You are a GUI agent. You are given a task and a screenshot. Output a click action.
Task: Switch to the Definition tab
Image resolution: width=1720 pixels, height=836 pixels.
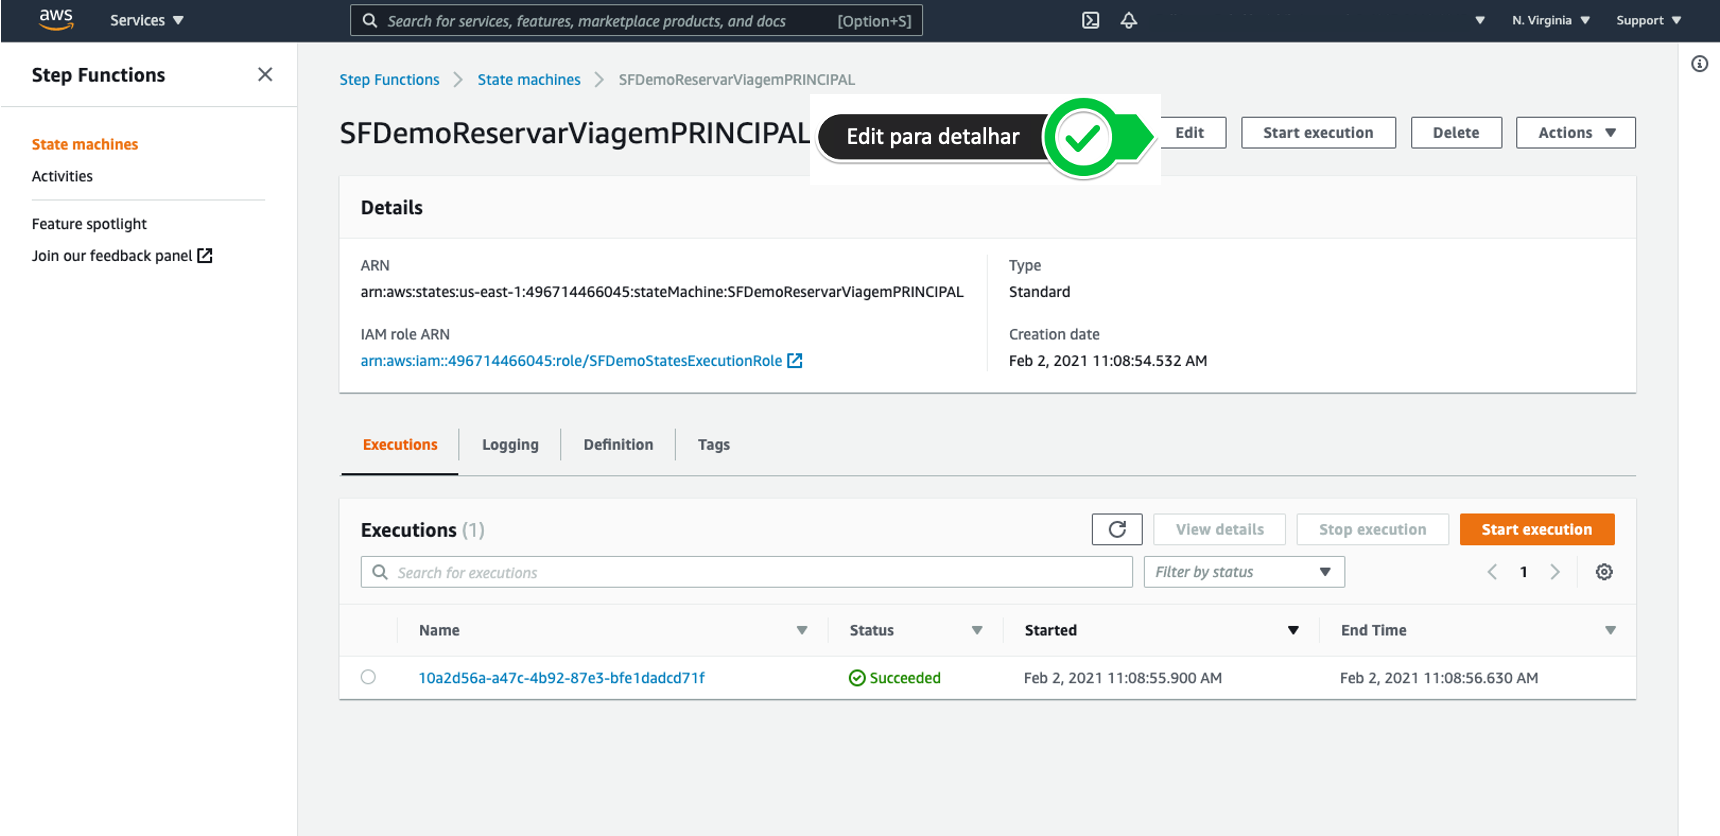point(618,445)
